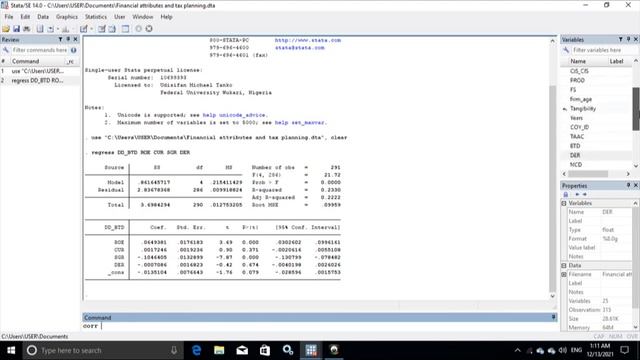
Task: Select the regress DD_BTD command in Review
Action: [38, 80]
